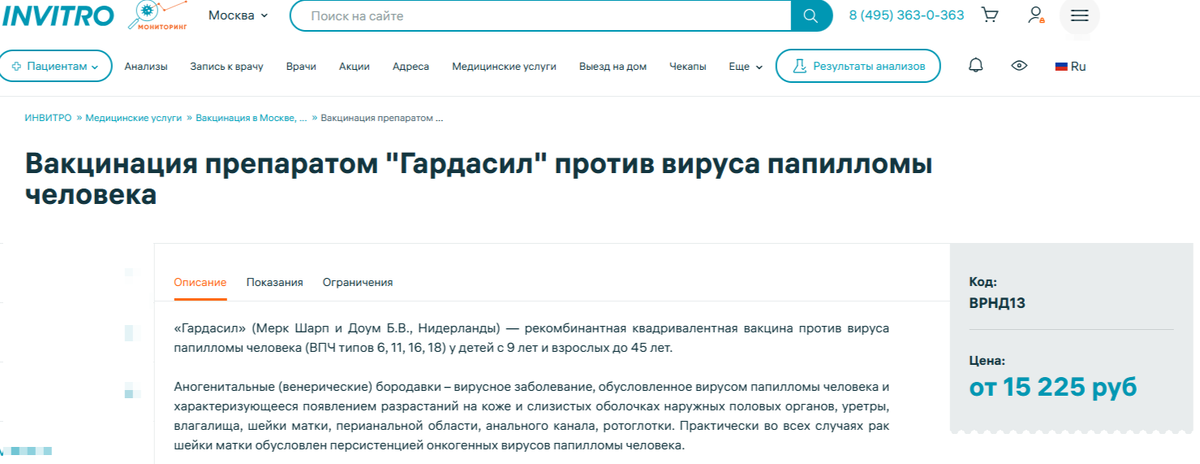Go to the Медицинские услуги breadcrumb
Screen dimensions: 1200x464
[134, 118]
